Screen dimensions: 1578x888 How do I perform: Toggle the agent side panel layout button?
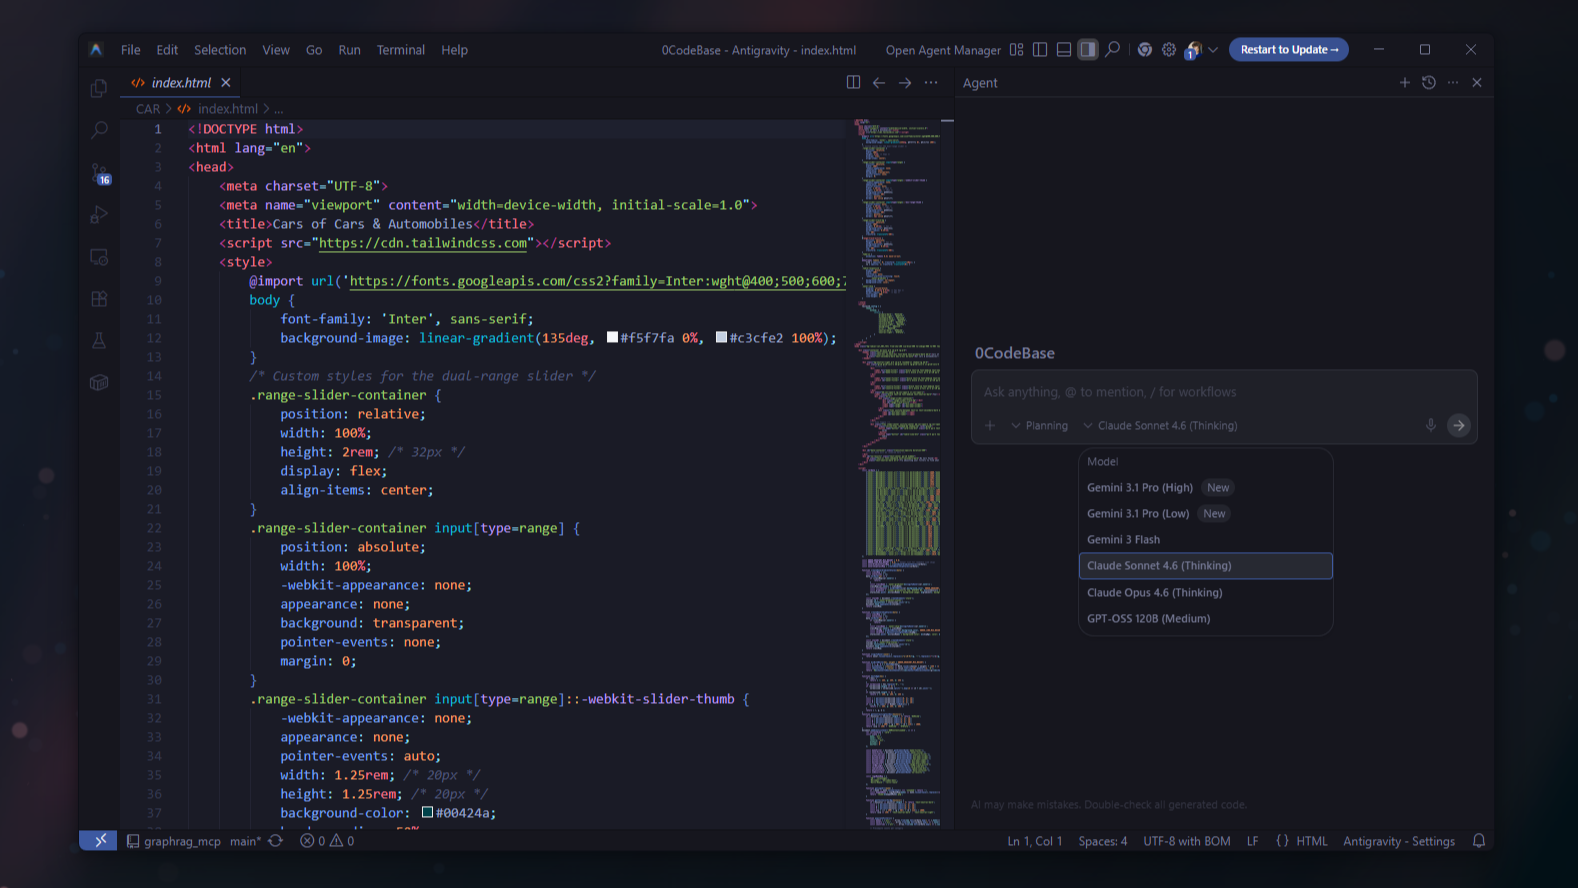1088,50
